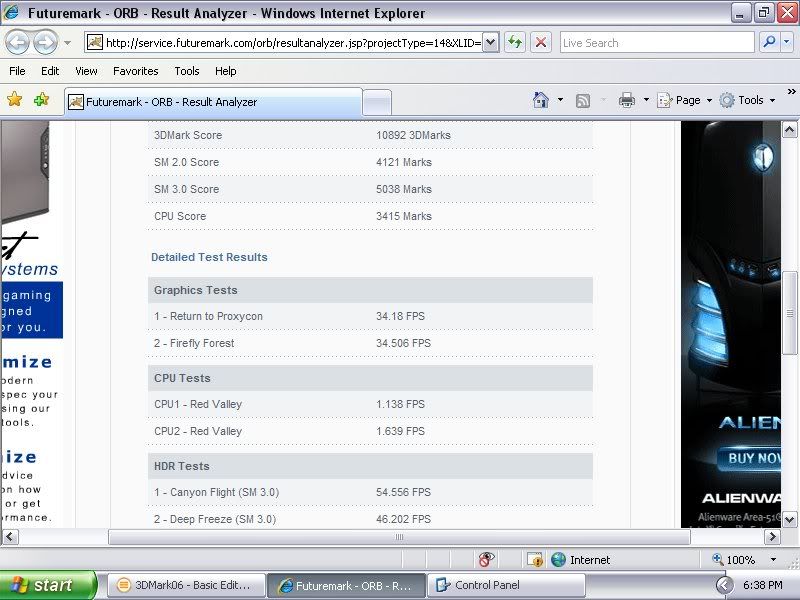Click the vertical scrollbar thumb
800x600 pixels.
pos(789,313)
